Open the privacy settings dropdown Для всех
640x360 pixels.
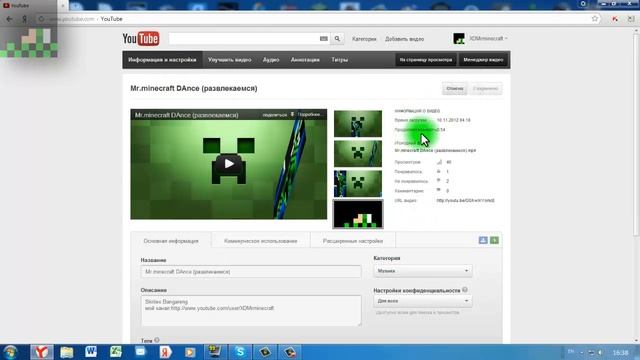click(x=423, y=301)
